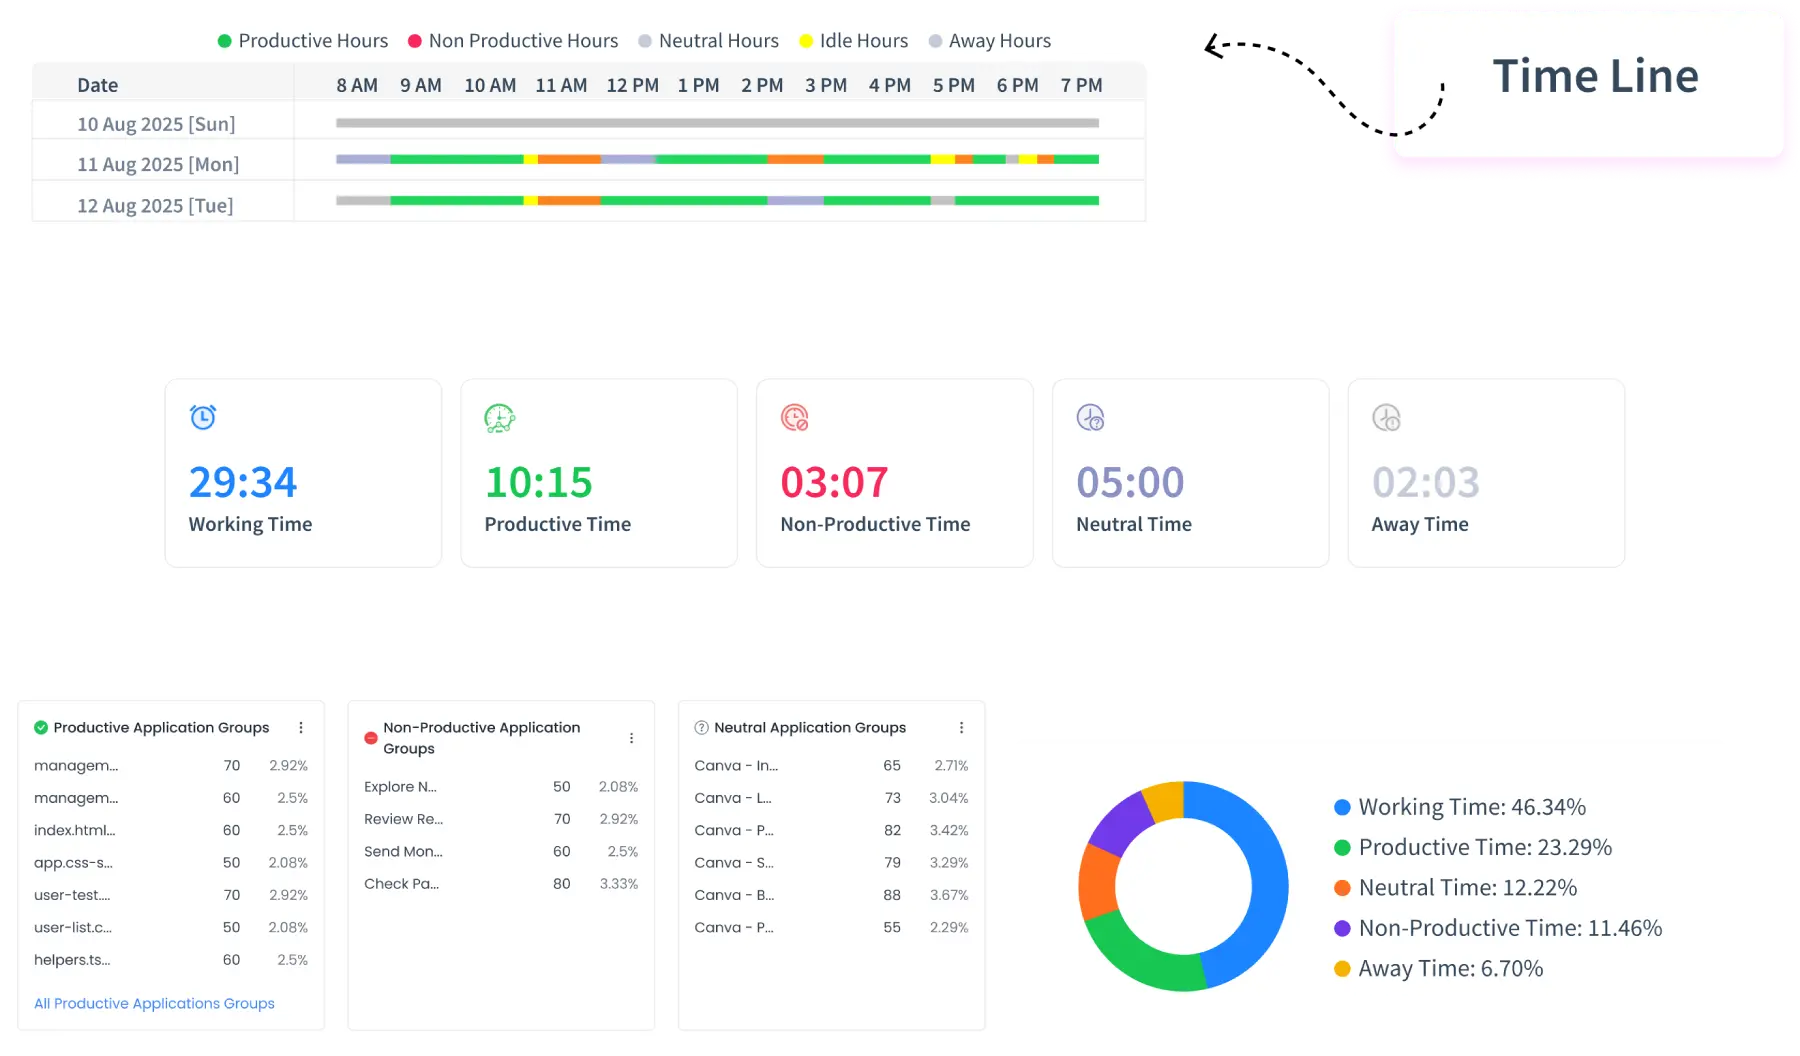Click green check icon beside Productive Application Groups
This screenshot has width=1800, height=1056.
pos(41,728)
